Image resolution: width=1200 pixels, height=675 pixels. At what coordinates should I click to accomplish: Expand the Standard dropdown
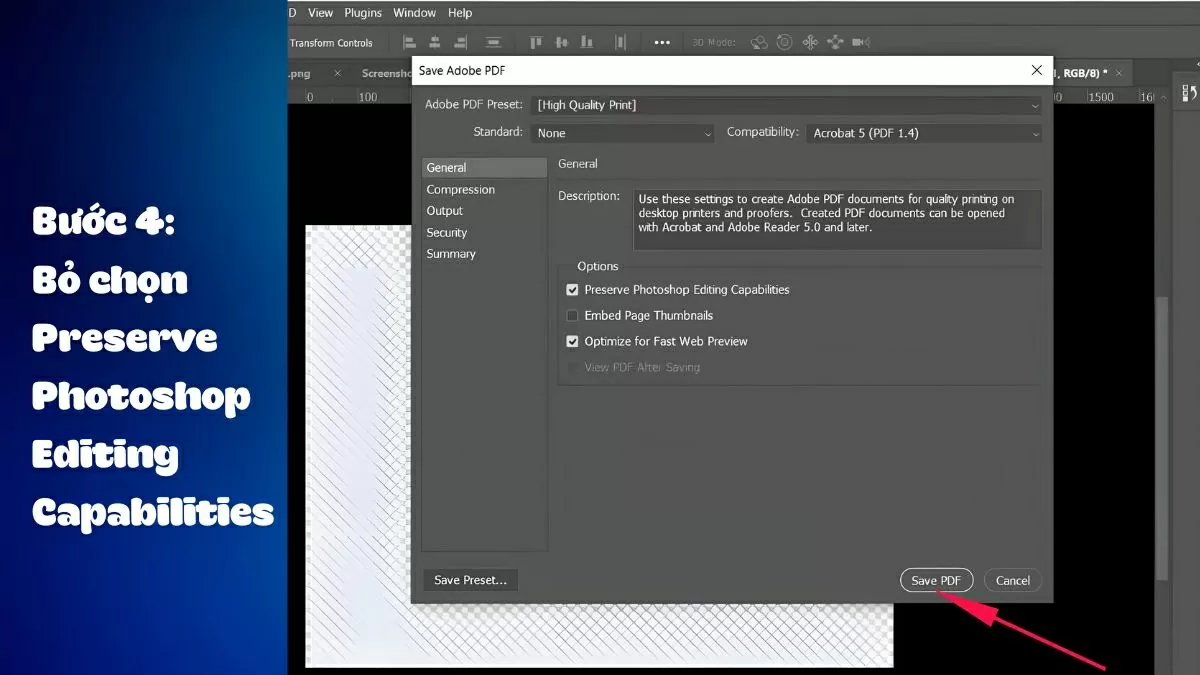622,133
